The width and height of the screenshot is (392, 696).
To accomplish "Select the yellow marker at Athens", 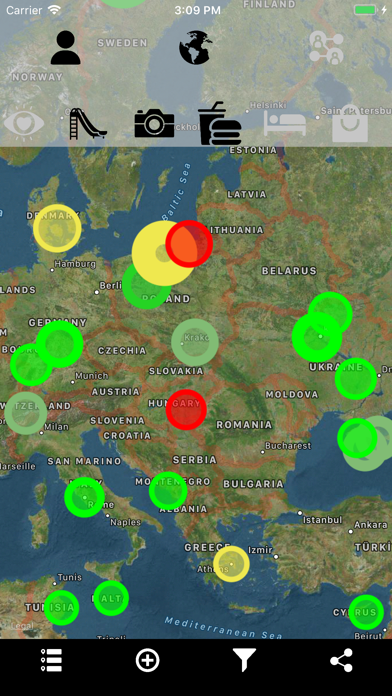I will 231,564.
